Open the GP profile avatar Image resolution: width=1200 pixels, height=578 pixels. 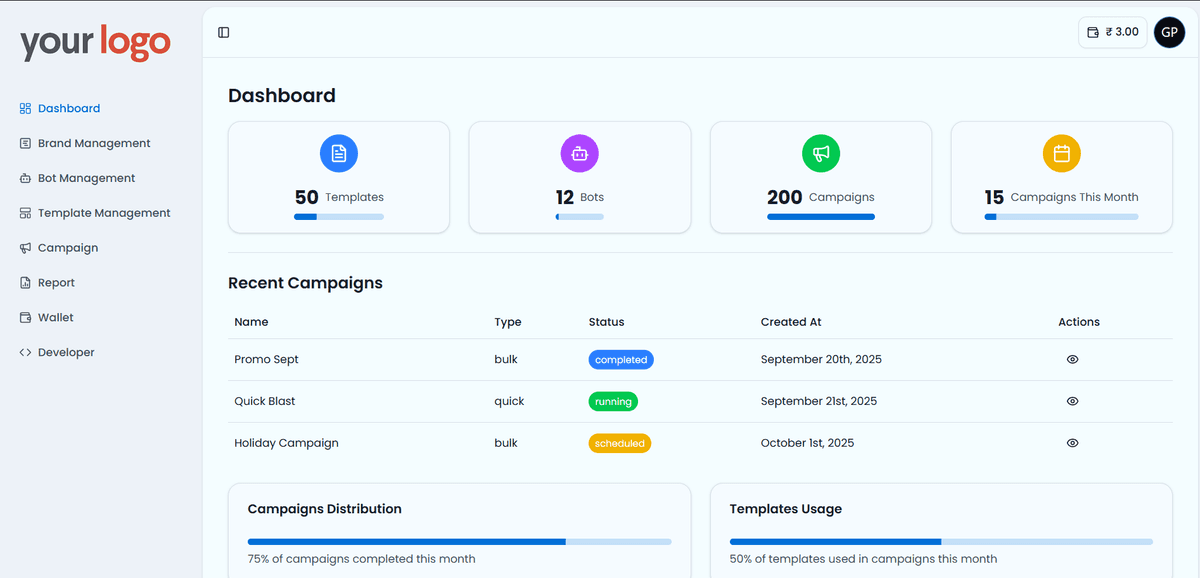(1169, 32)
